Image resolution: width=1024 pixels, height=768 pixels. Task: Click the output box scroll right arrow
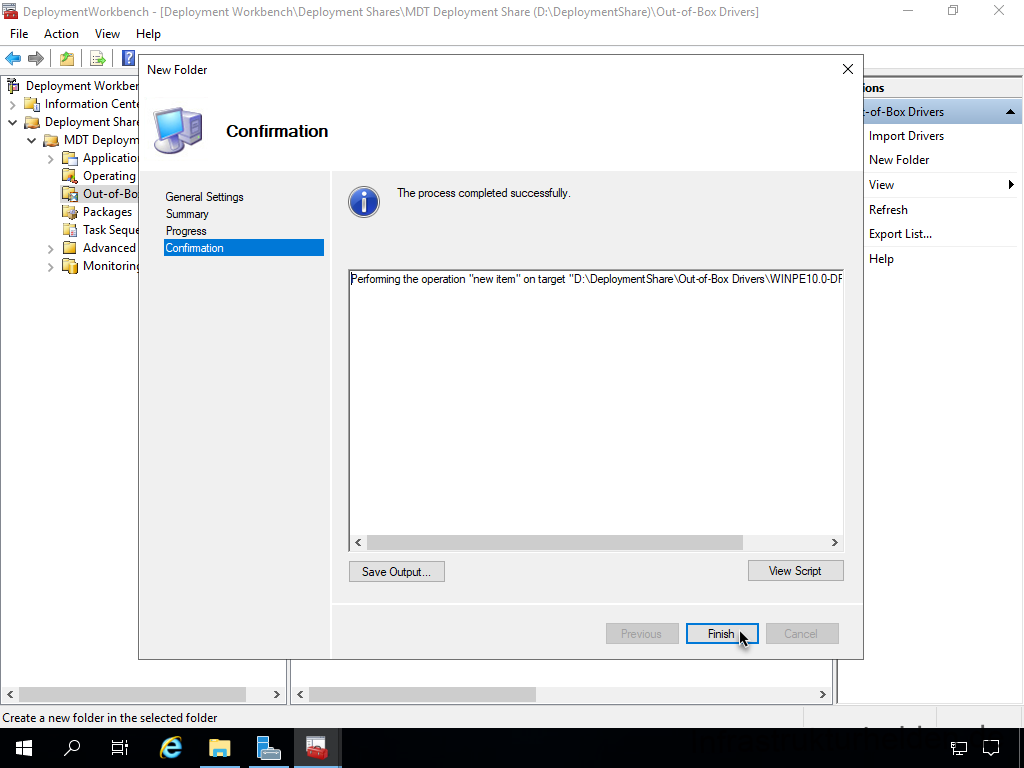[834, 543]
